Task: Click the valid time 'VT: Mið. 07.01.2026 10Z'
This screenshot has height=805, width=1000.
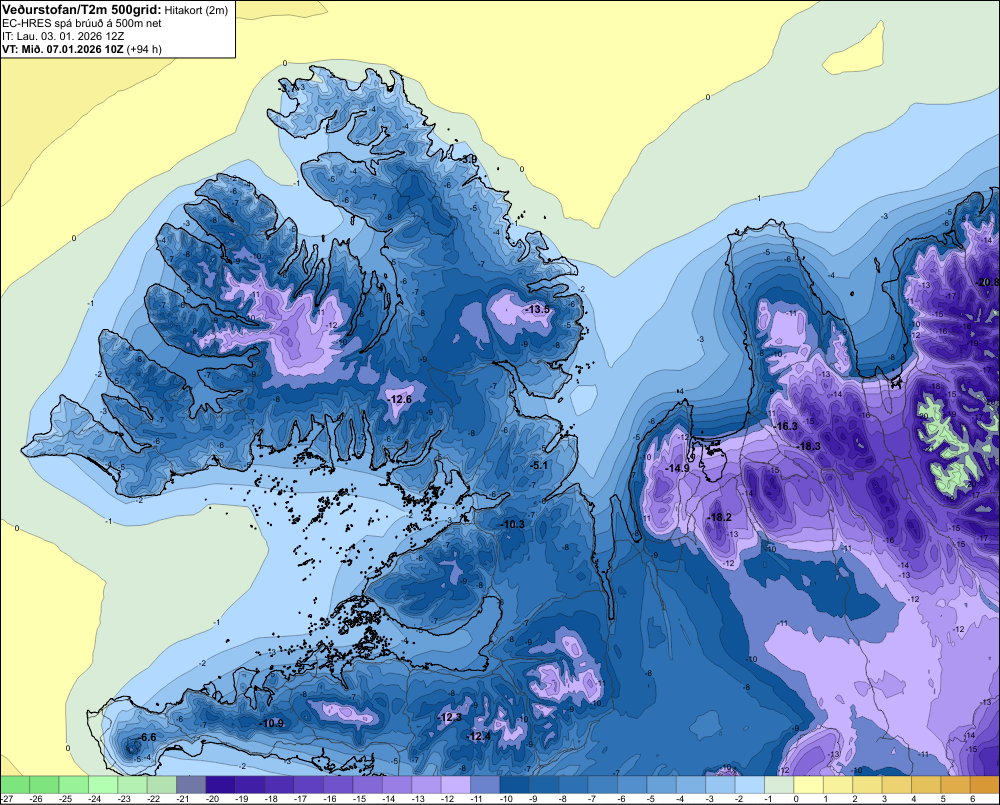Action: coord(63,49)
